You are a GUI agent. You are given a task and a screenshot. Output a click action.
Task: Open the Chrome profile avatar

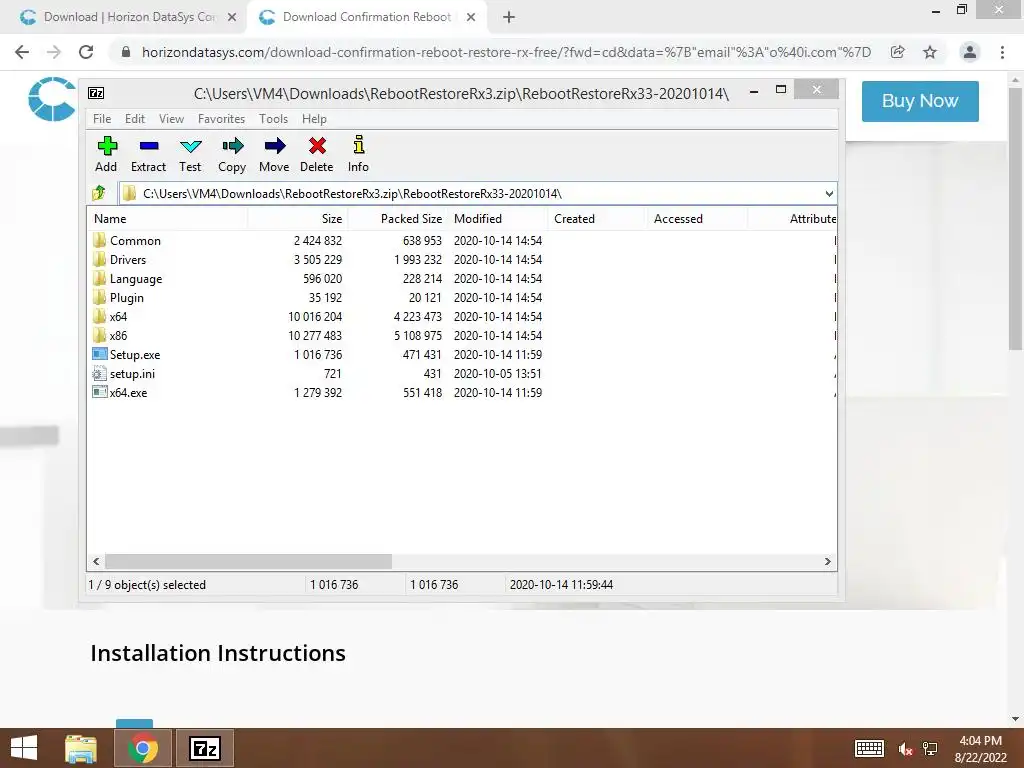[x=970, y=52]
